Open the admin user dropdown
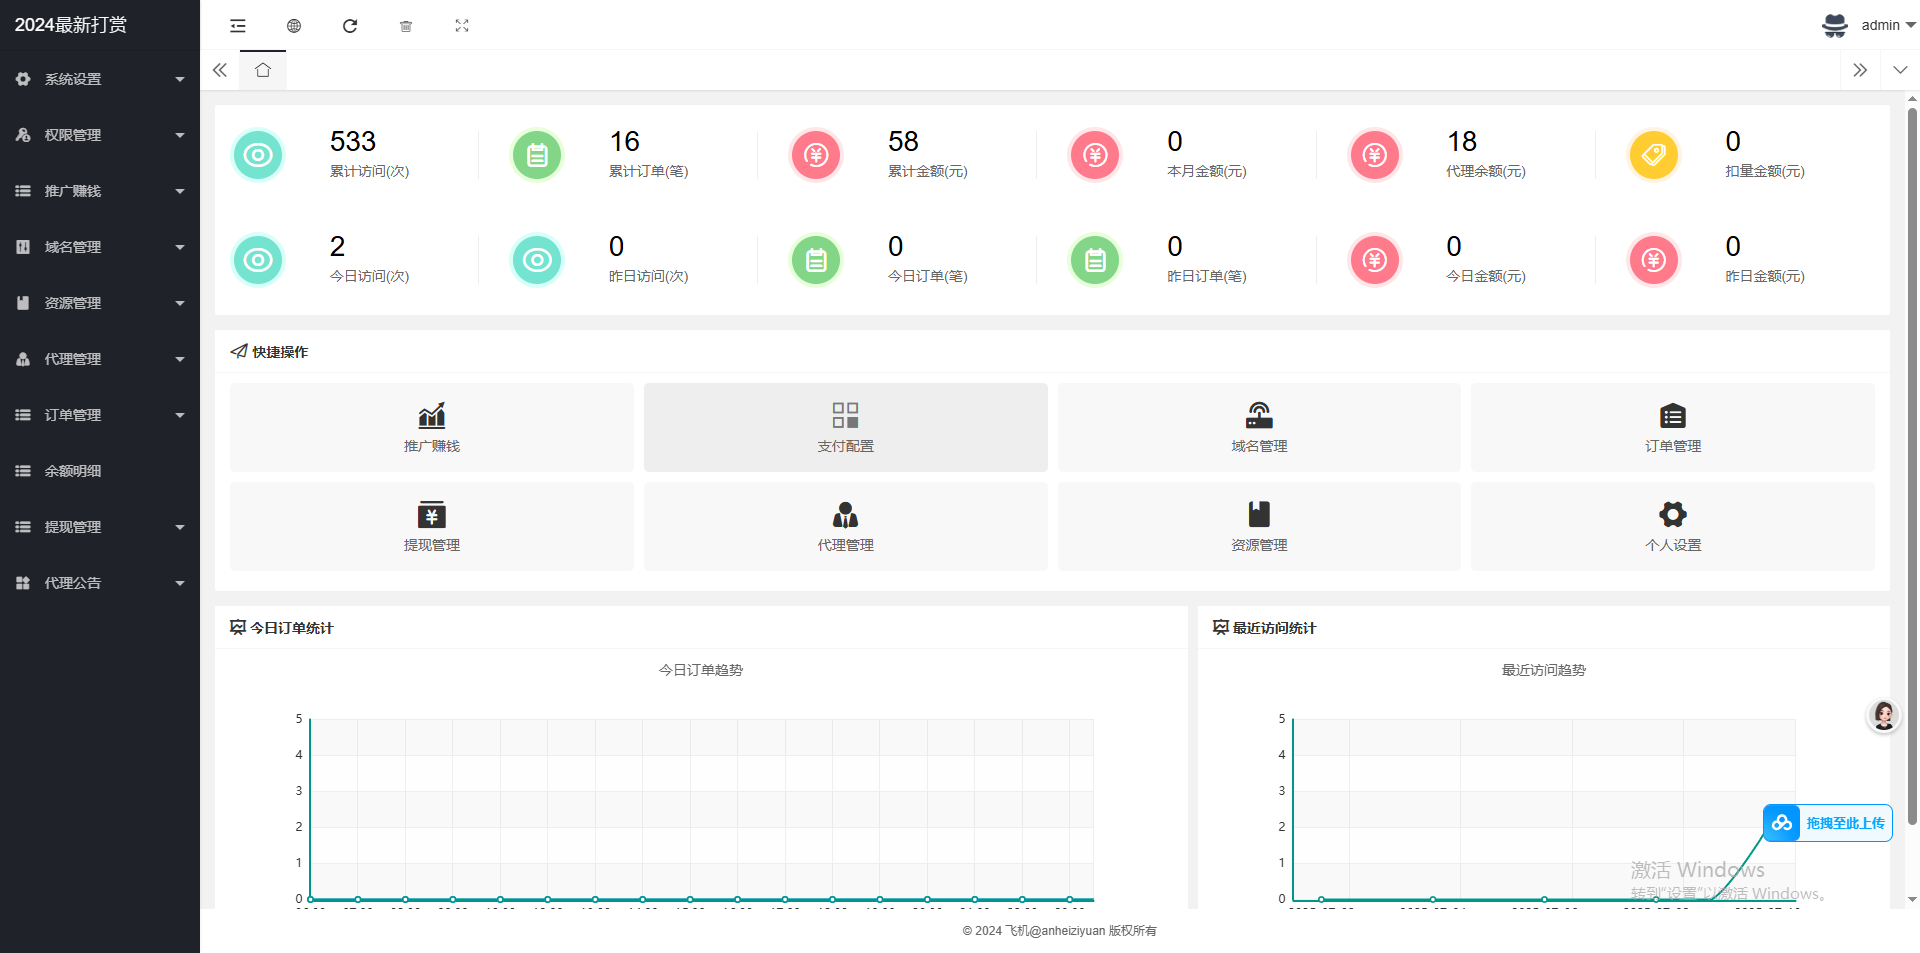This screenshot has height=953, width=1920. [1868, 26]
